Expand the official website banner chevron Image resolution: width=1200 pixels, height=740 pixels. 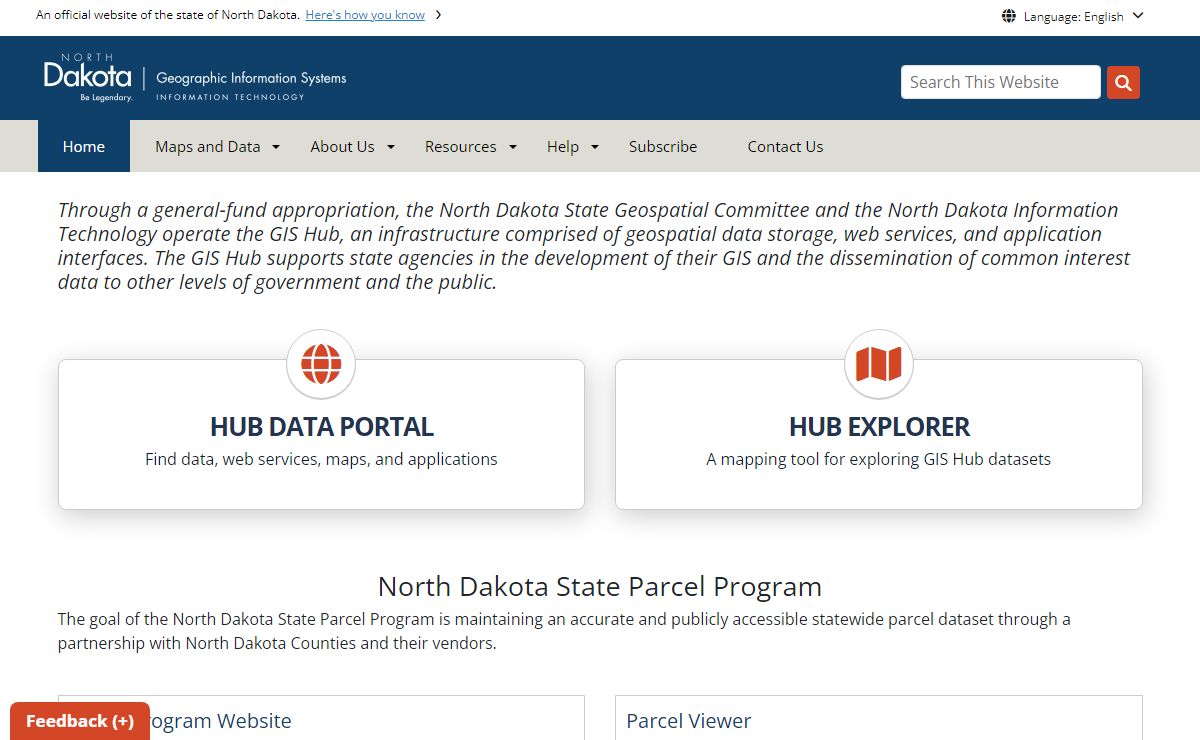click(x=438, y=15)
